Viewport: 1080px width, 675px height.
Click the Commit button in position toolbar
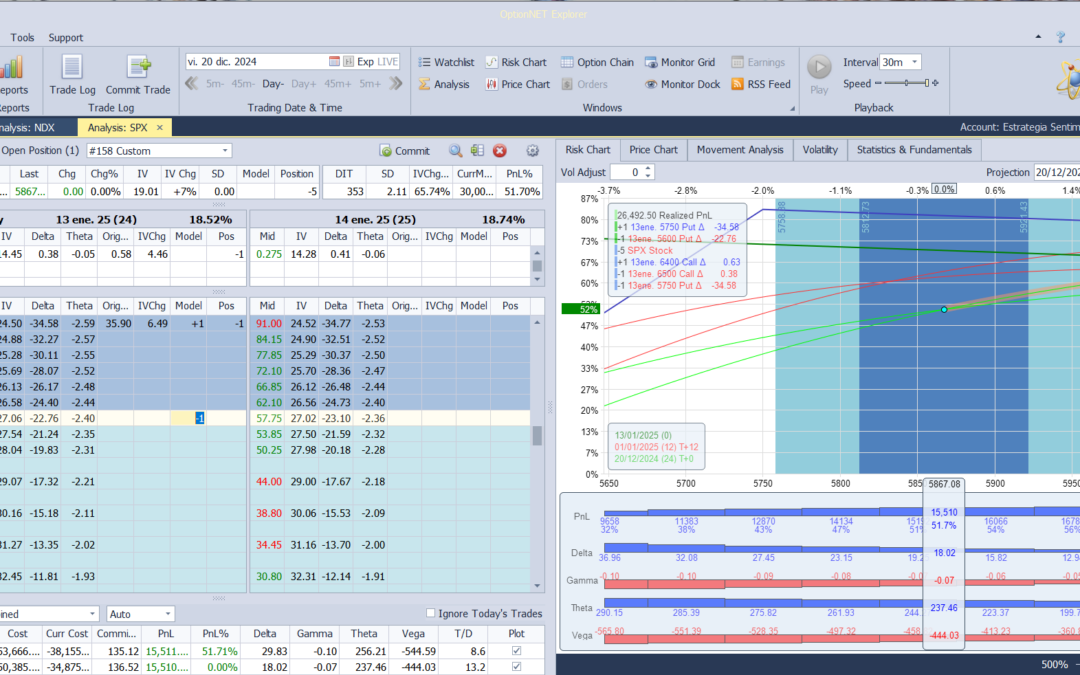click(x=404, y=151)
